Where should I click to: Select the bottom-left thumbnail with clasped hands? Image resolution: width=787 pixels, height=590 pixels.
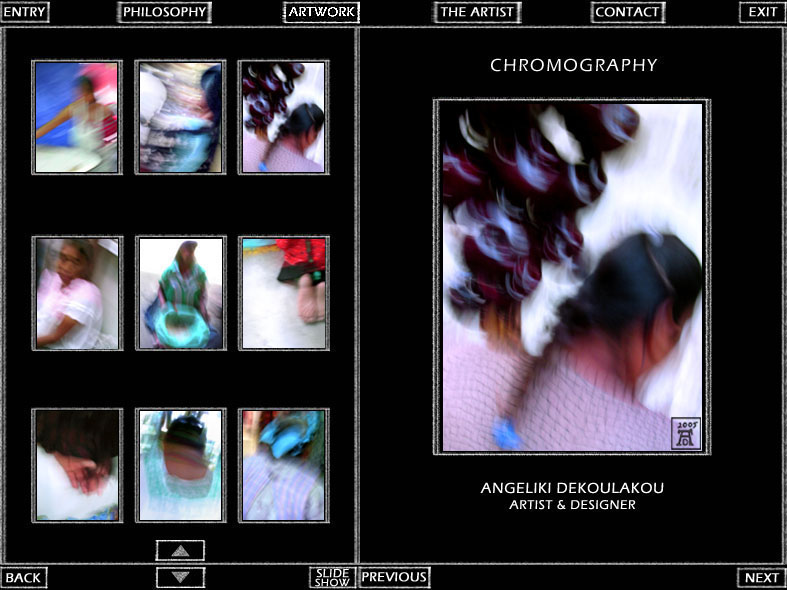coord(77,464)
